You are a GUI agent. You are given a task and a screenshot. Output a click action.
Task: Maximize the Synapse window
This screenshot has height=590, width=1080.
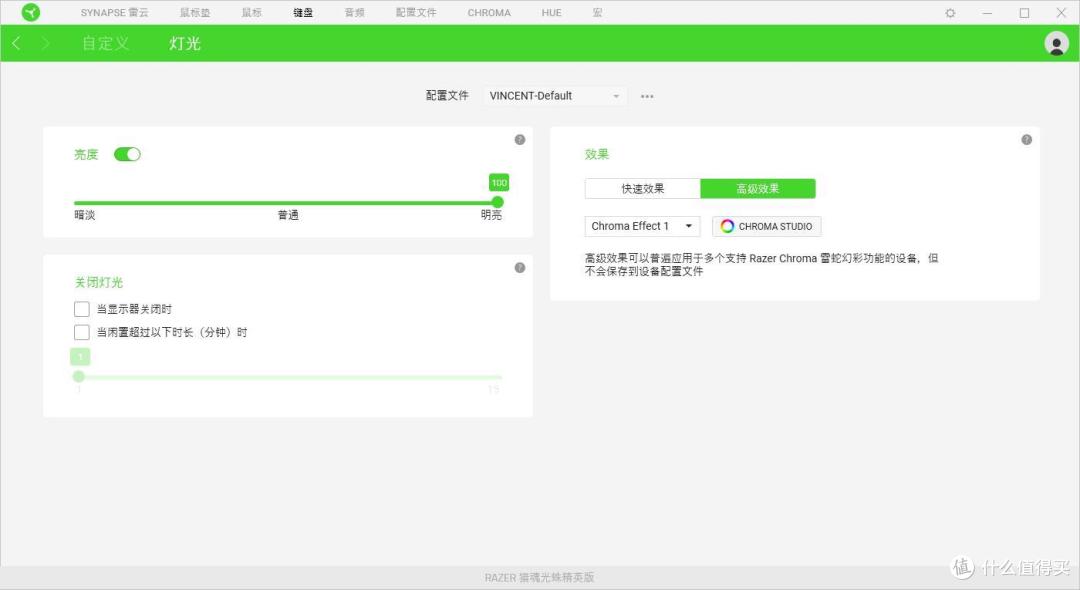point(1024,12)
